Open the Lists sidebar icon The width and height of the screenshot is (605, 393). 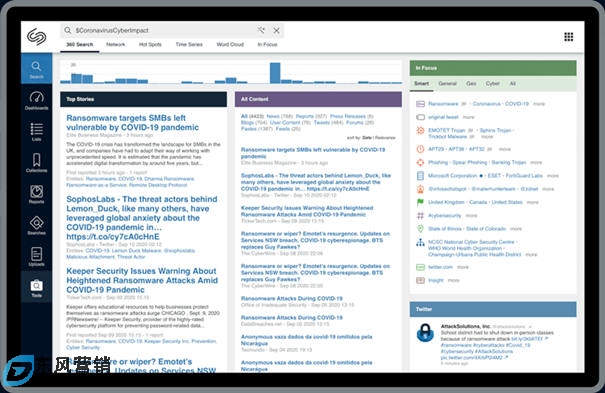36,132
